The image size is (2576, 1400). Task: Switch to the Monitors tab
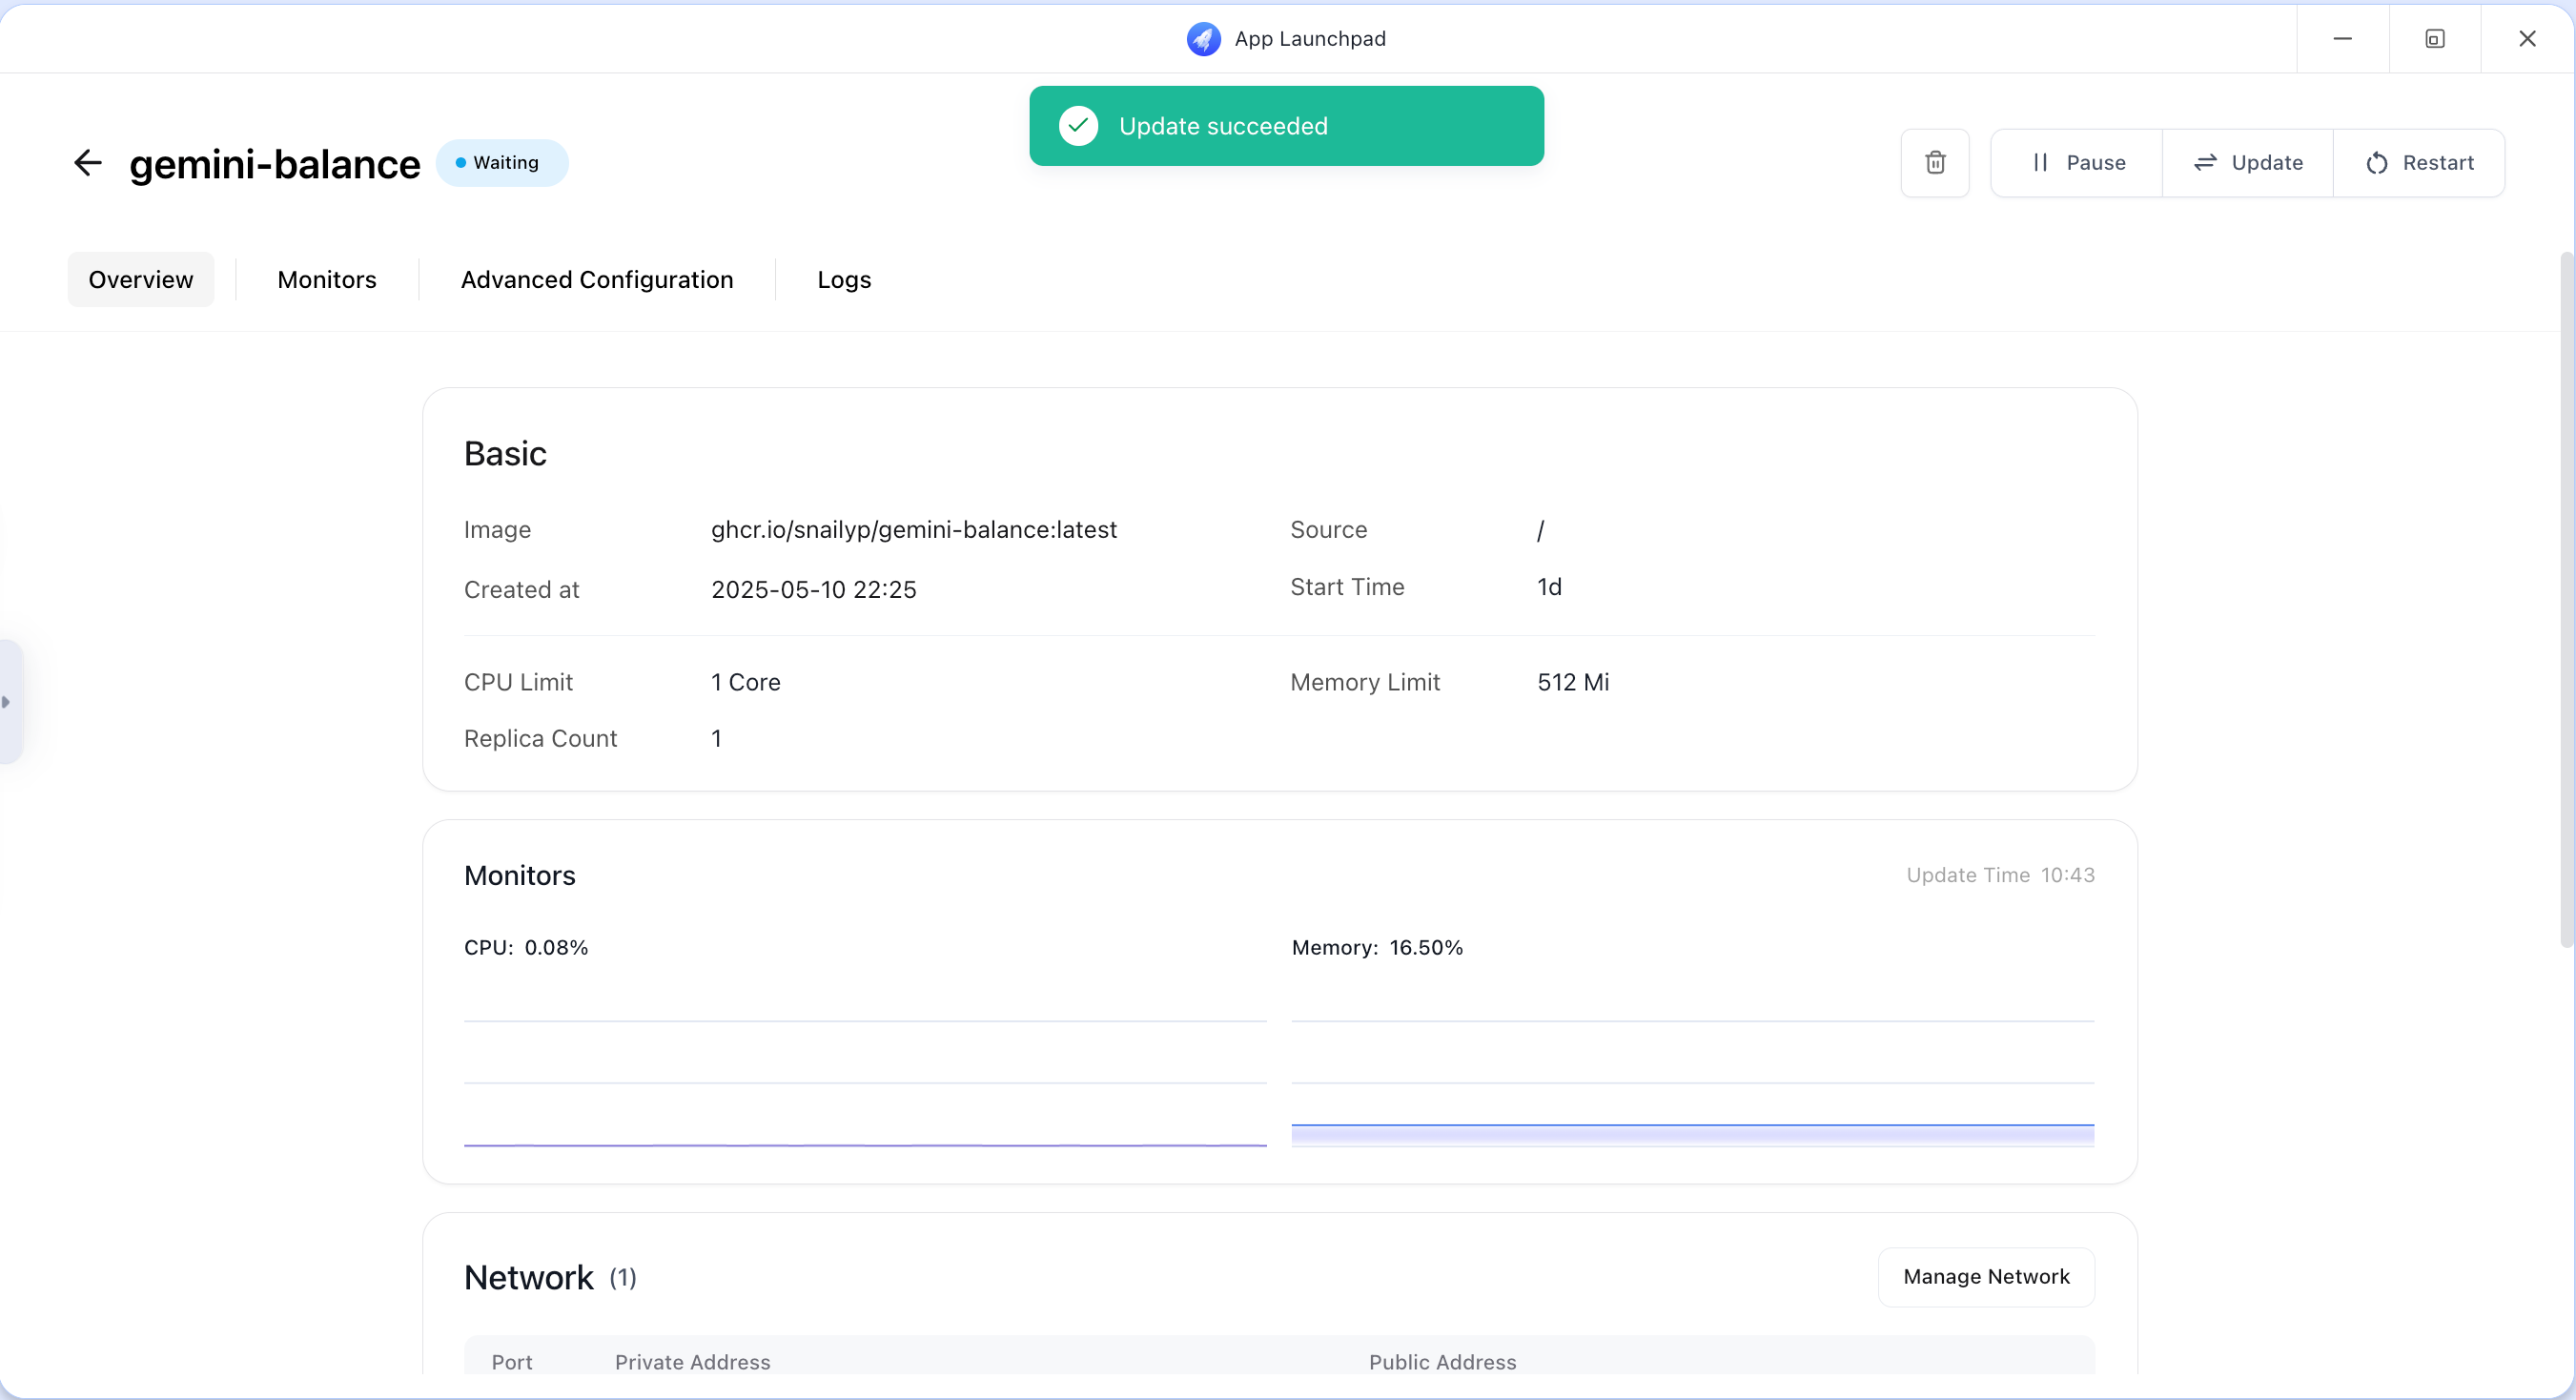[327, 280]
